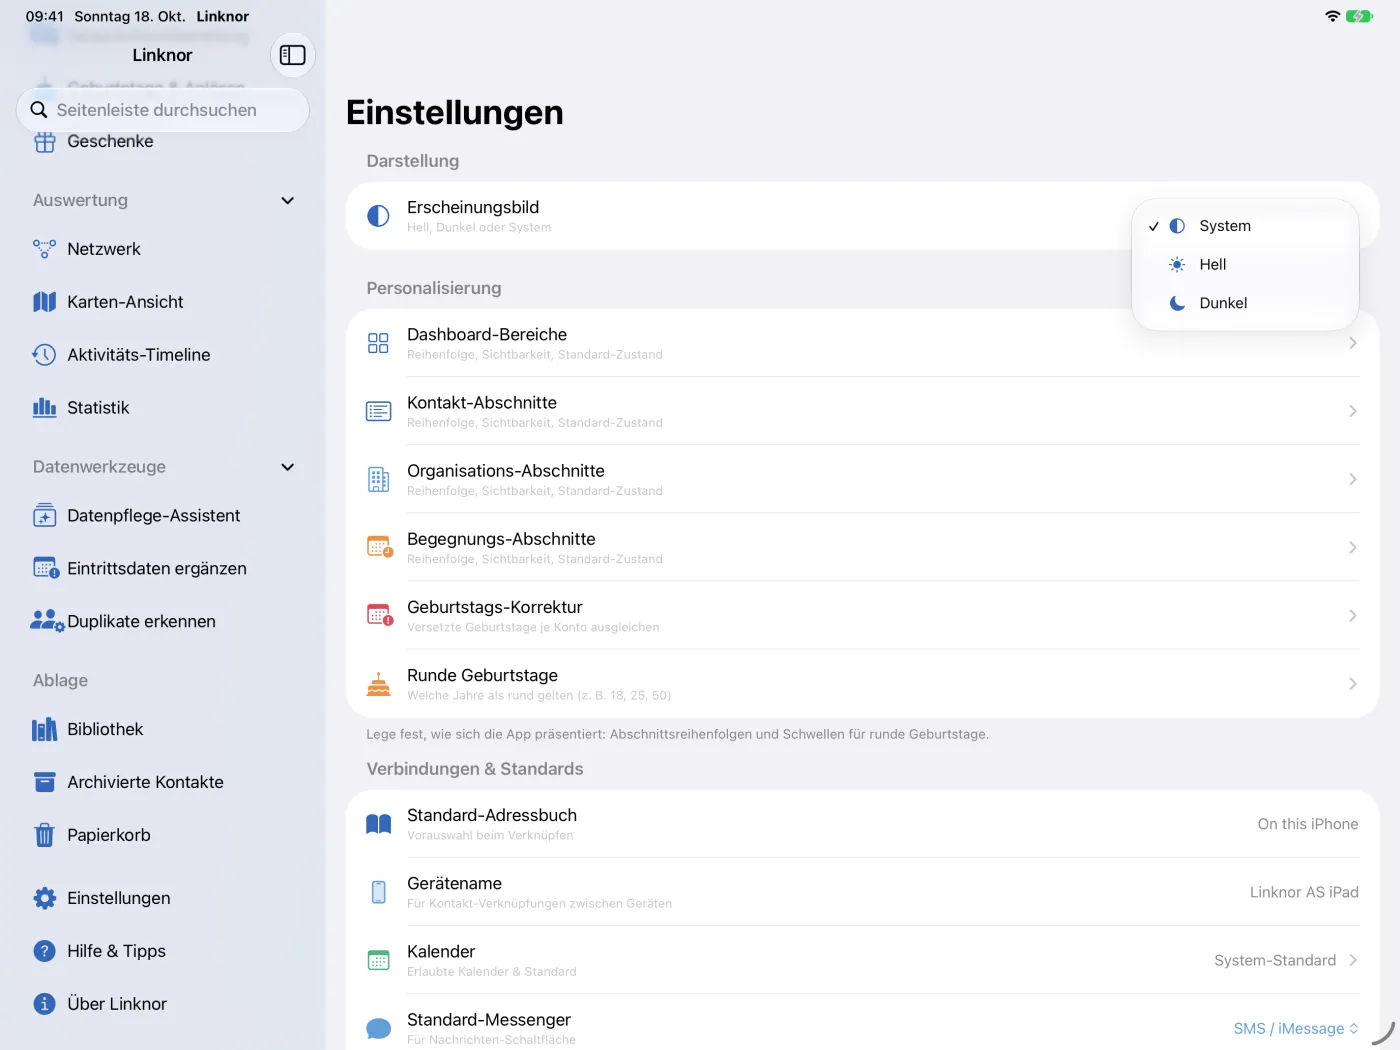Open the Erscheinungsbild setting row
The image size is (1400, 1050).
(862, 216)
